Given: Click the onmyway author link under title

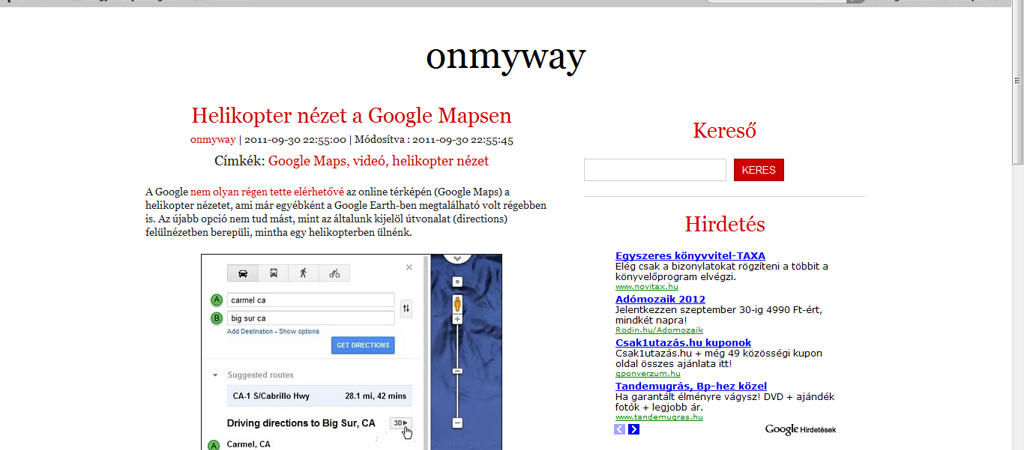Looking at the screenshot, I should (213, 139).
